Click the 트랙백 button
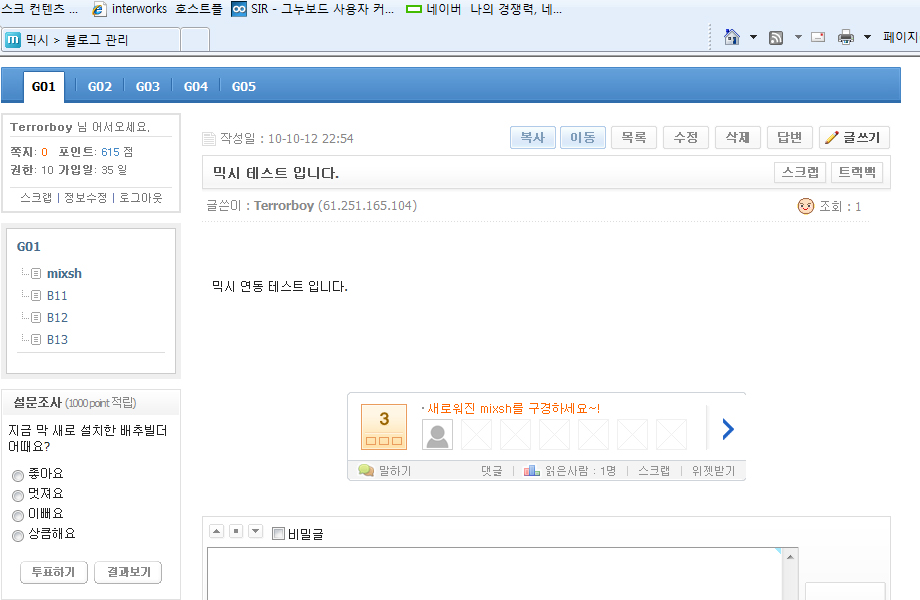The image size is (920, 600). 857,172
